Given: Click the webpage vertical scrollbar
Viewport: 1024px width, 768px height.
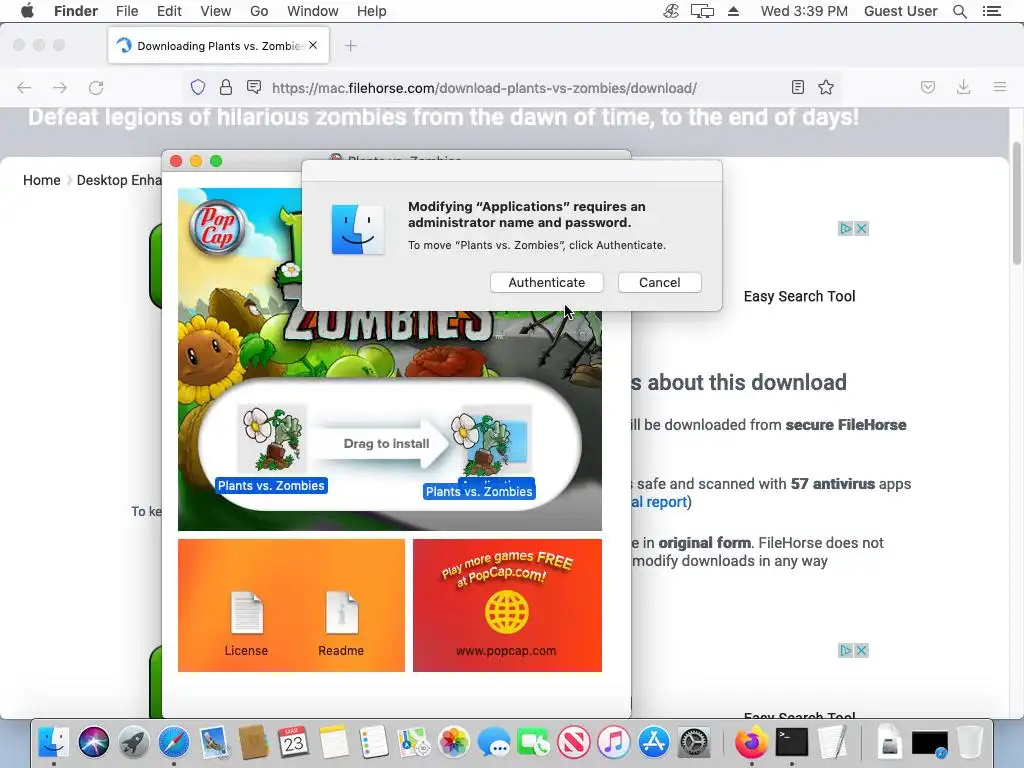Looking at the screenshot, I should (x=1016, y=204).
